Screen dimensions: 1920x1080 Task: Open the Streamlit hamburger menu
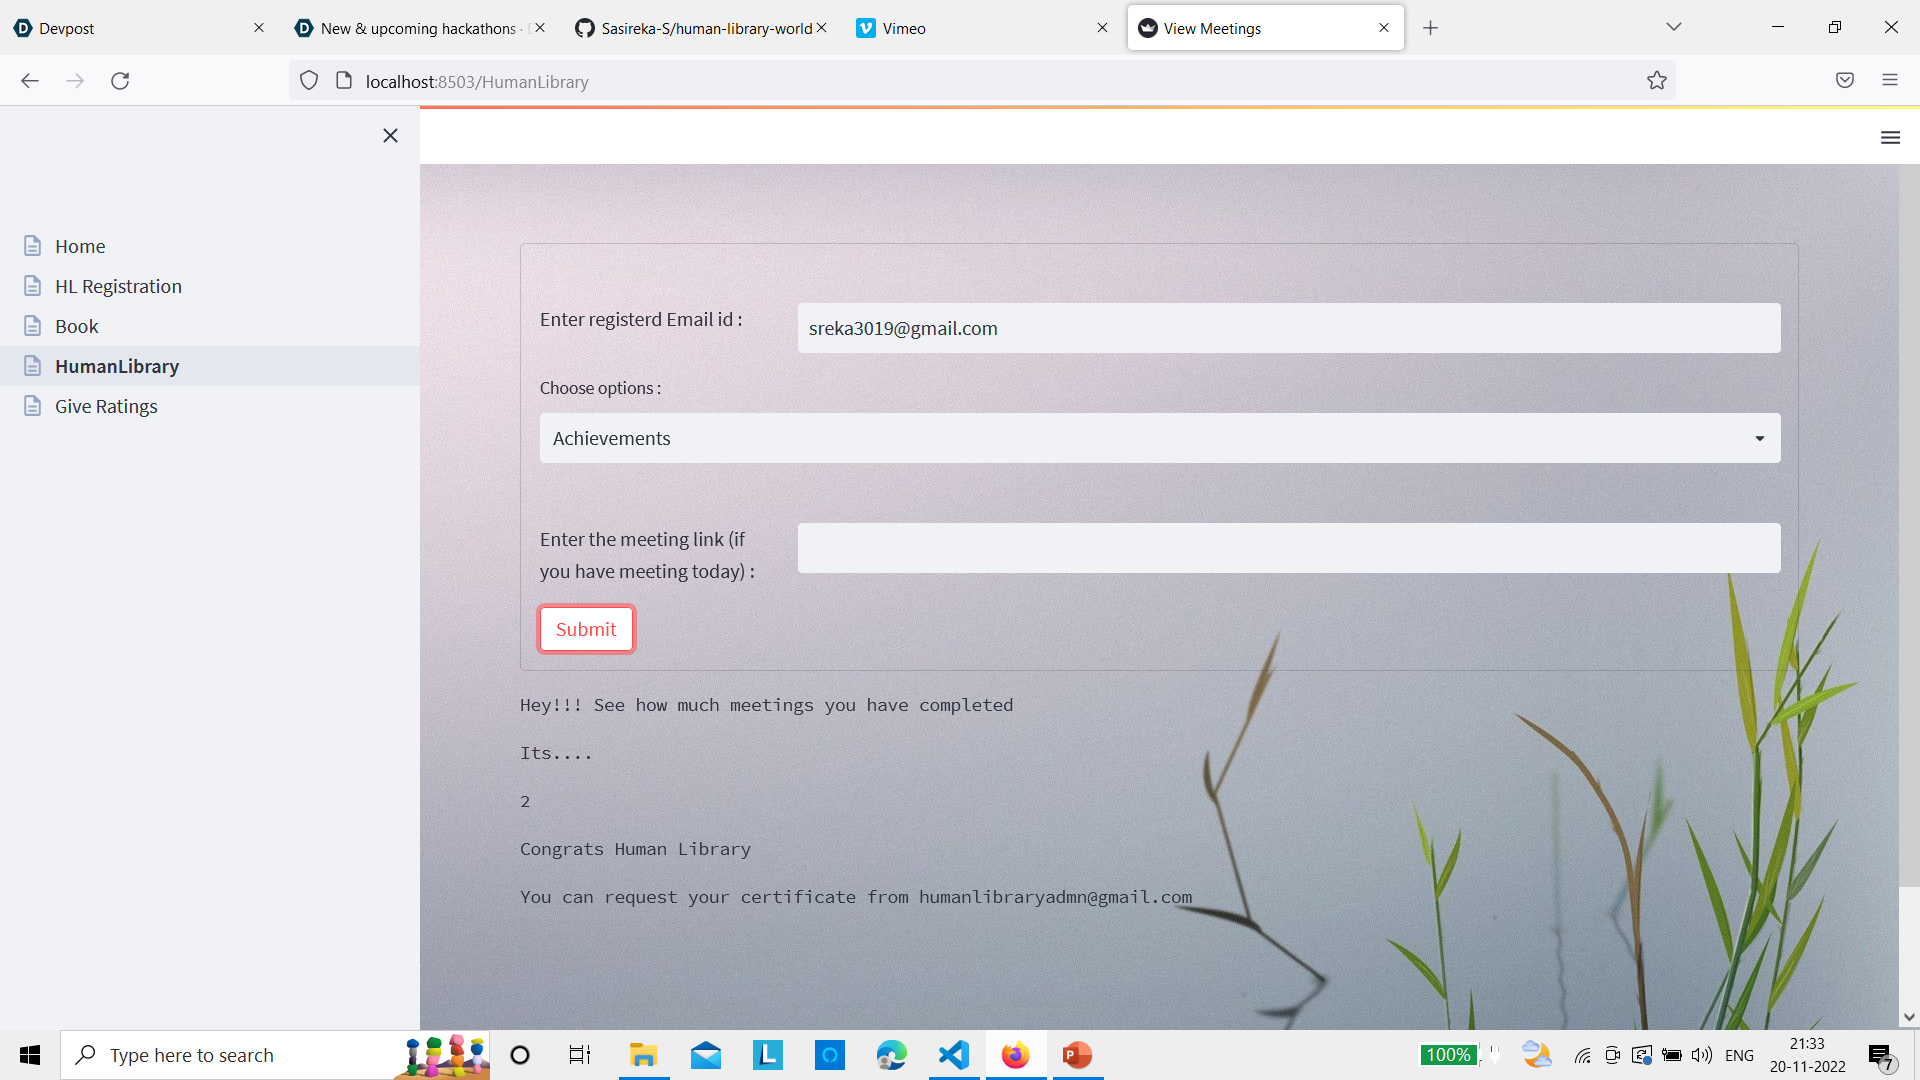tap(1890, 138)
